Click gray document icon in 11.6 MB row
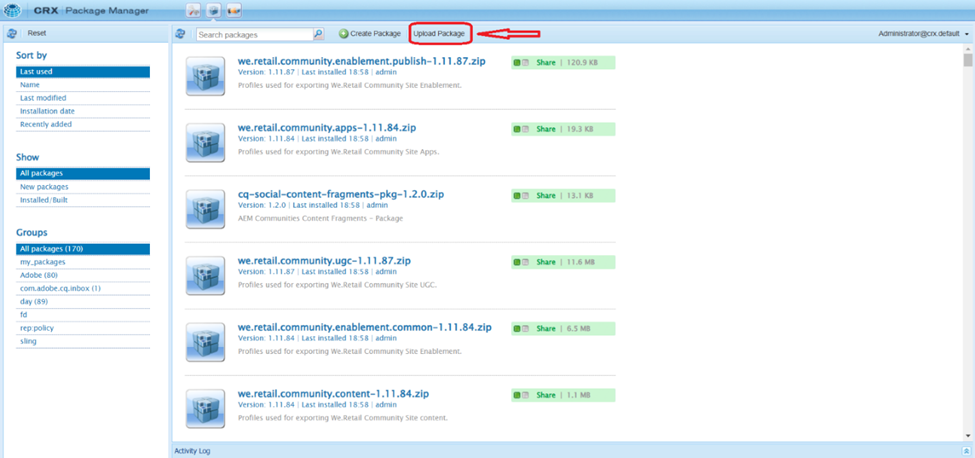 tap(525, 262)
